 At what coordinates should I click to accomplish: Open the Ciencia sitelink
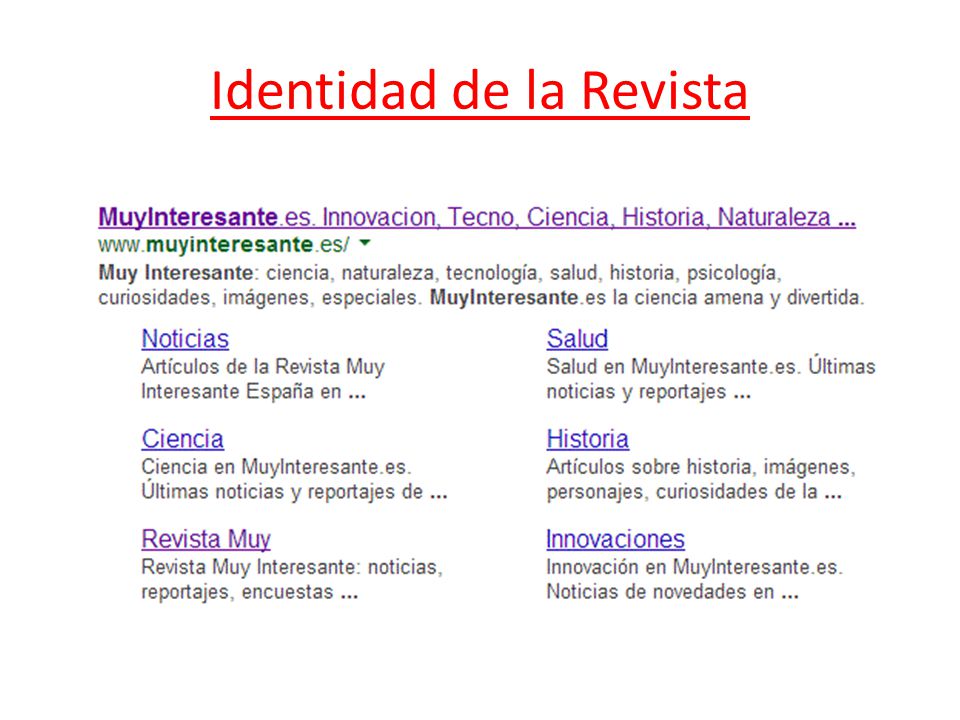click(182, 439)
